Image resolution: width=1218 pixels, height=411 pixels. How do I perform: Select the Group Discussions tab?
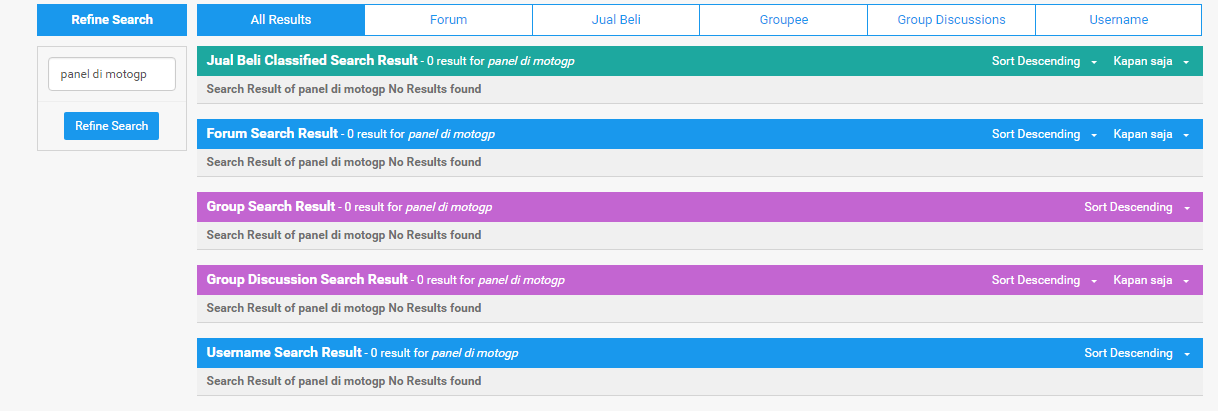click(x=951, y=20)
